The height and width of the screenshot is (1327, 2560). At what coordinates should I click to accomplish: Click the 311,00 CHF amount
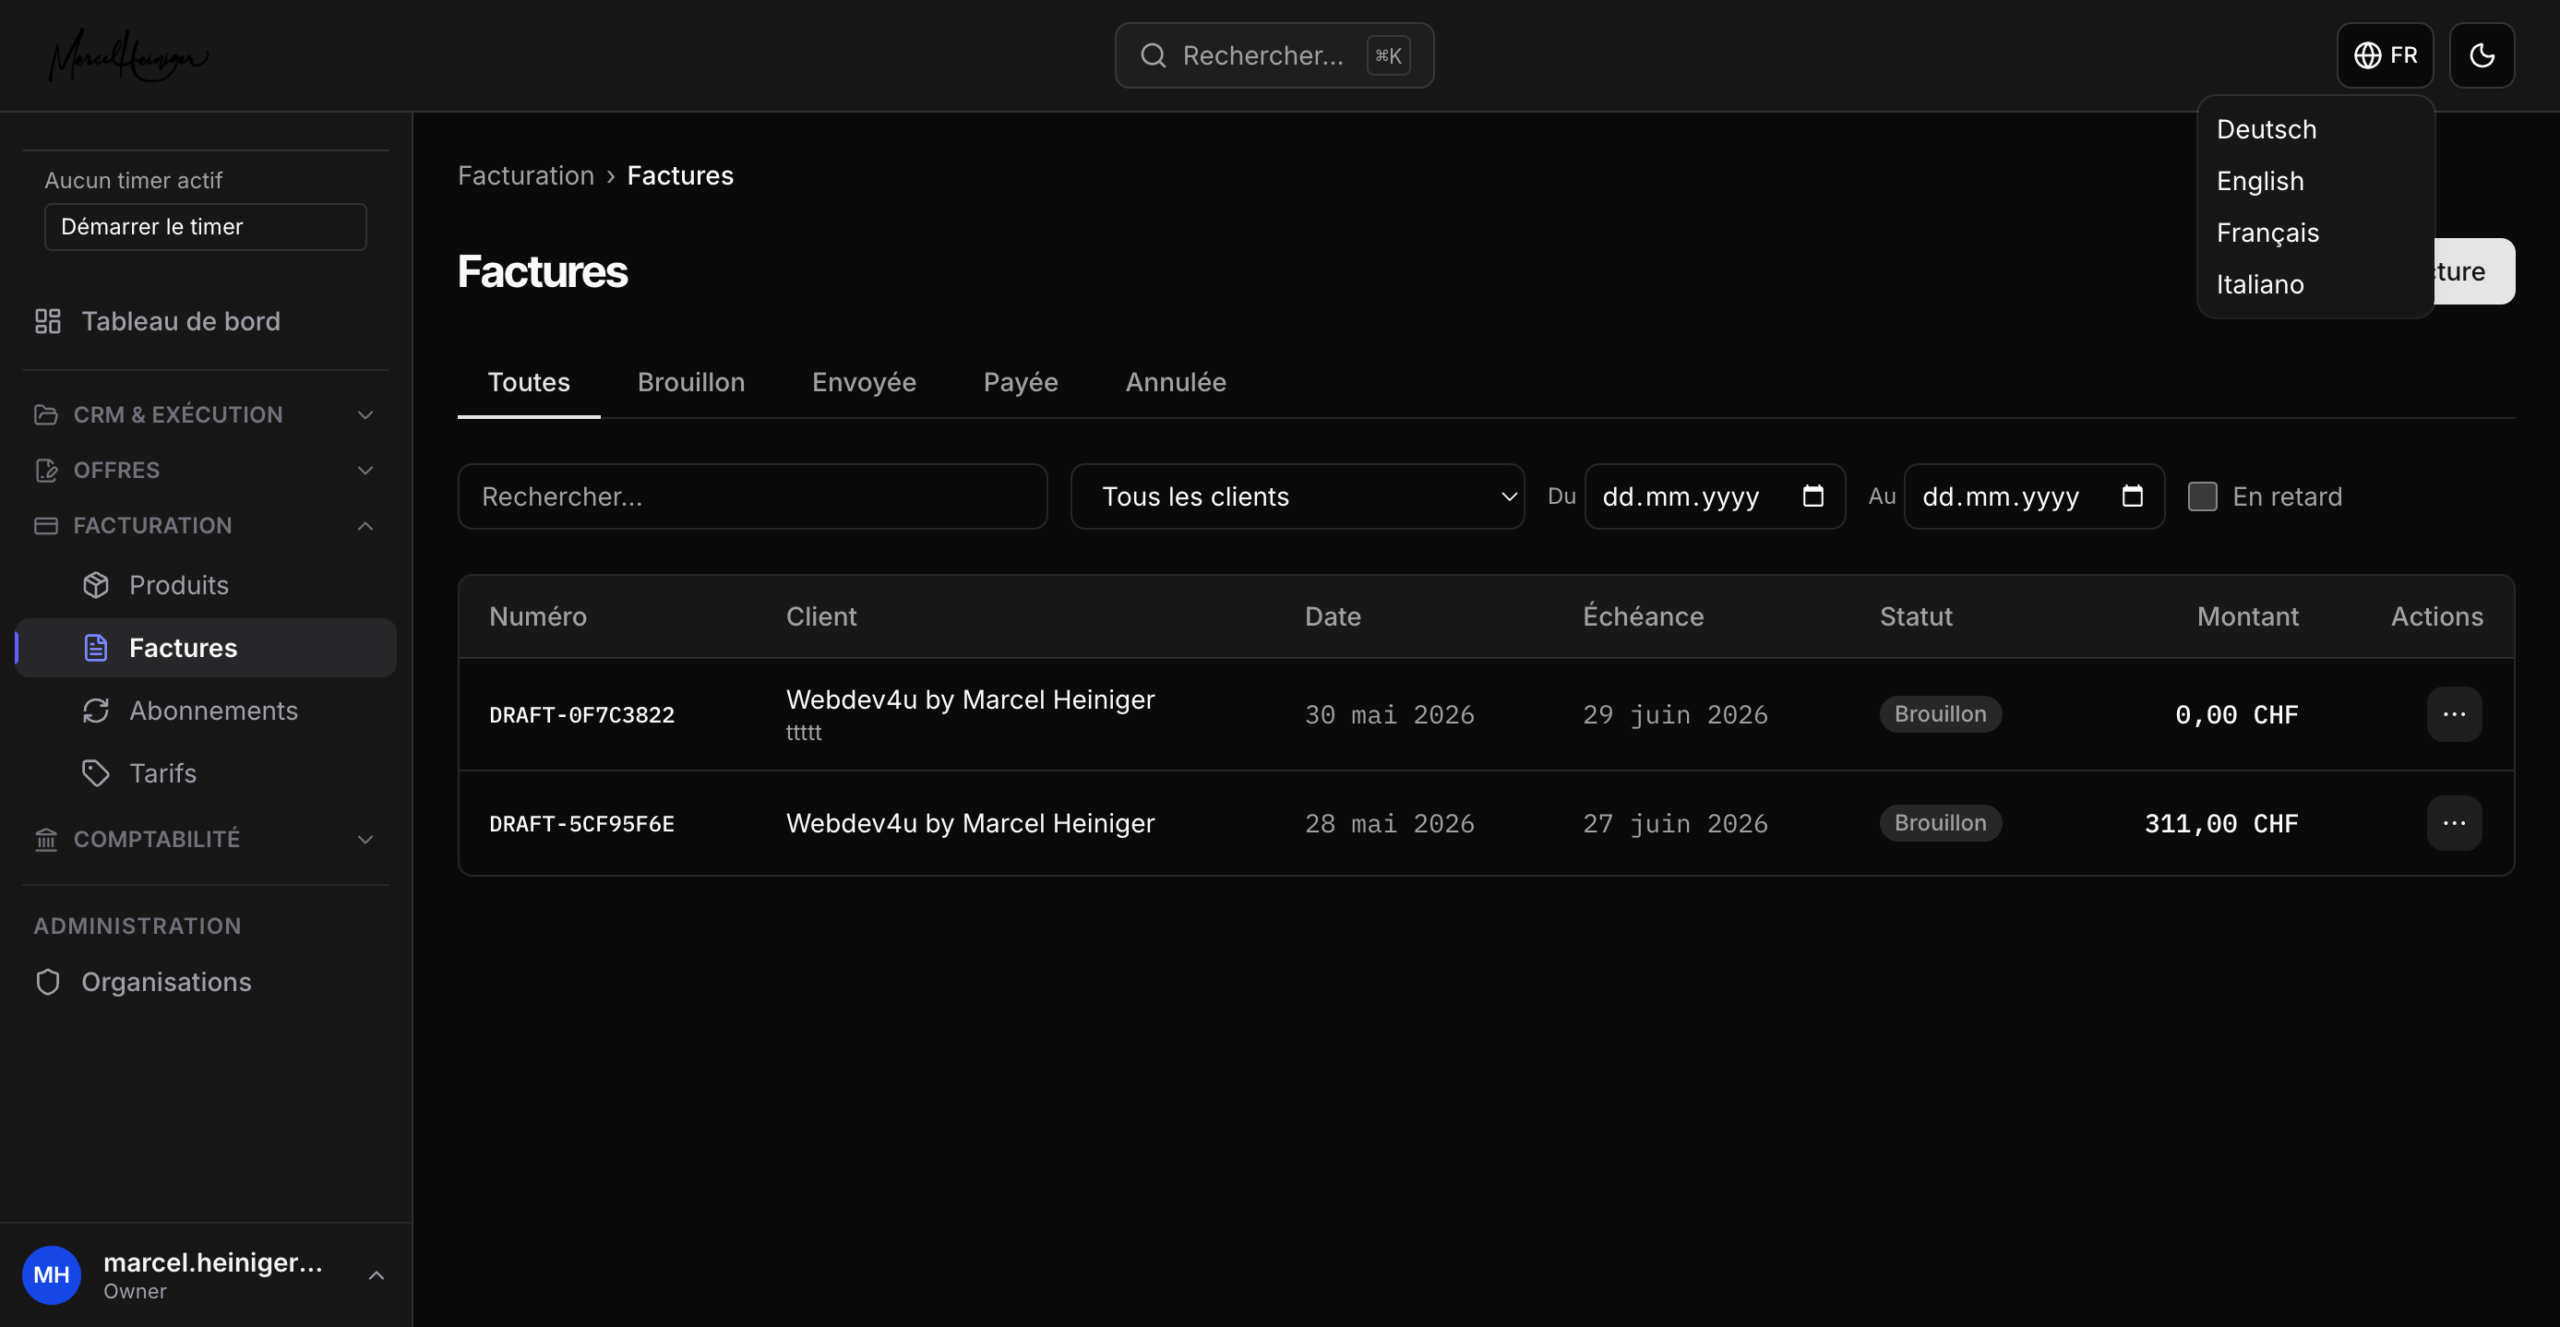point(2221,824)
